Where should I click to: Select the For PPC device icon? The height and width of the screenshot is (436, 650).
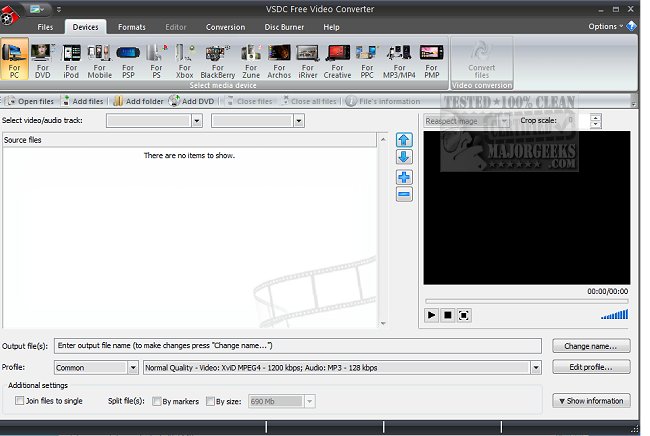click(x=367, y=61)
